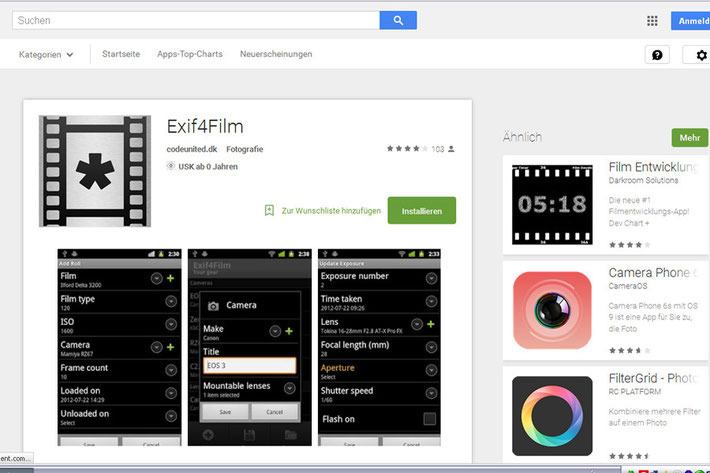Click the Ähnlich section heading
The width and height of the screenshot is (710, 473).
[x=522, y=137]
